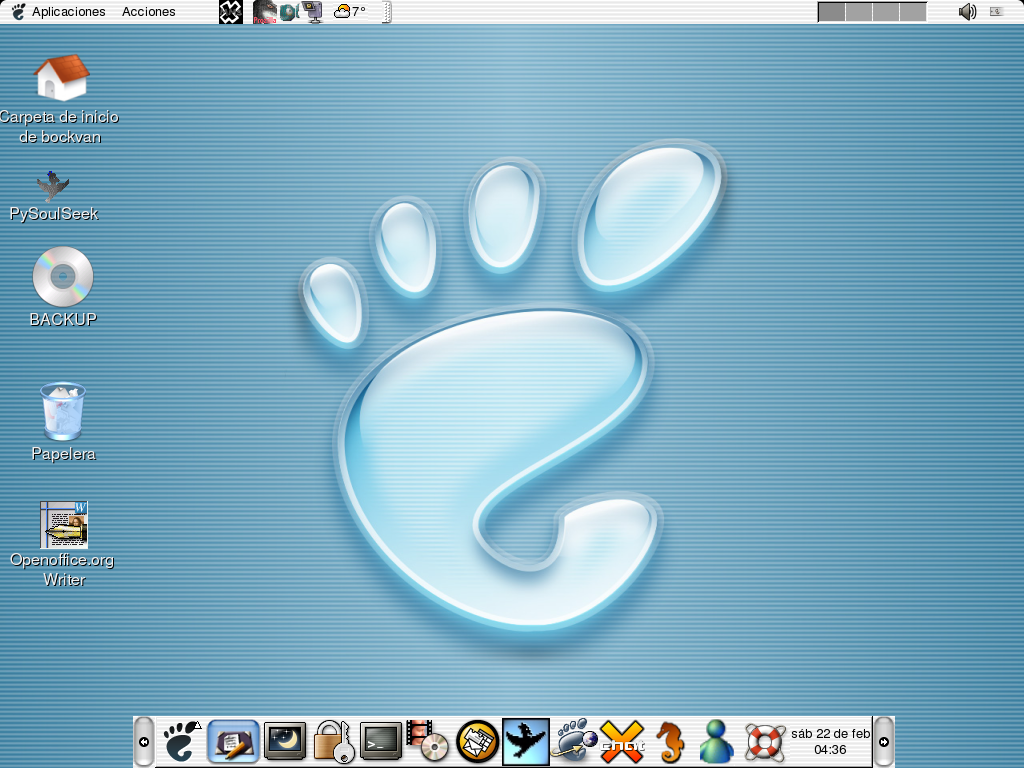Open the lifebuoy help icon
The height and width of the screenshot is (768, 1024).
point(765,743)
